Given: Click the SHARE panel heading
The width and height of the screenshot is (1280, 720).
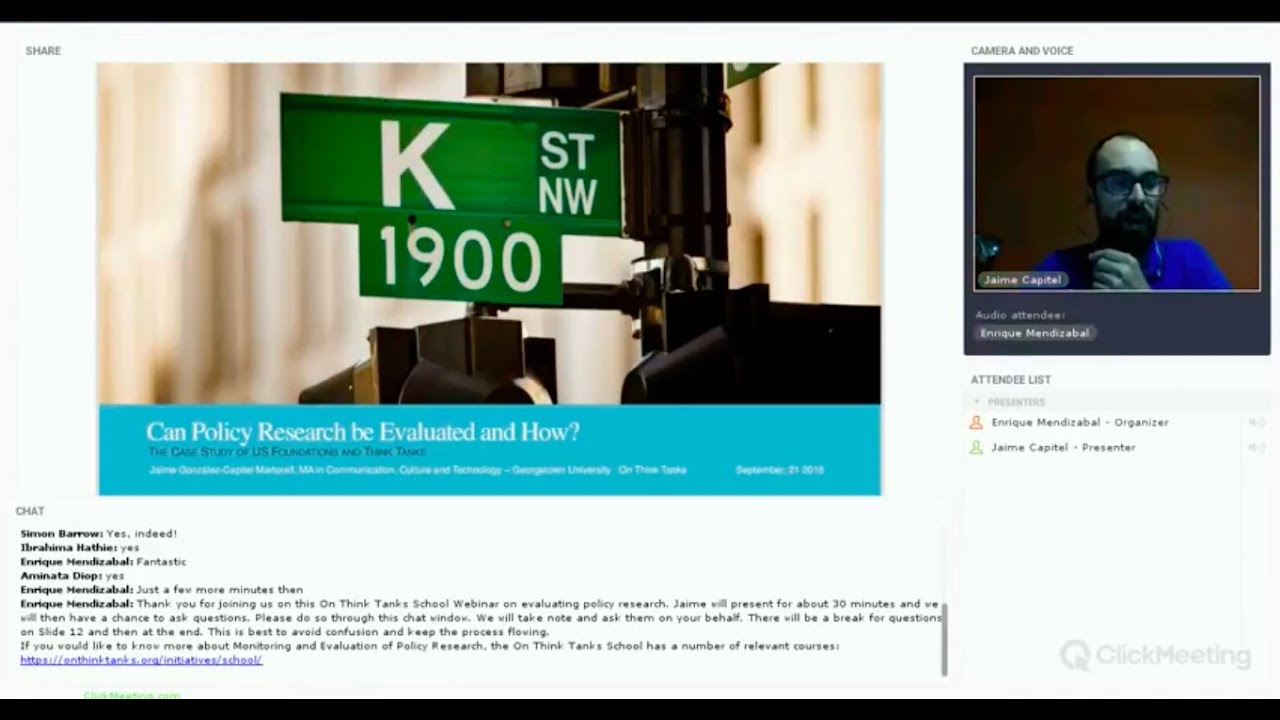Looking at the screenshot, I should [x=43, y=51].
